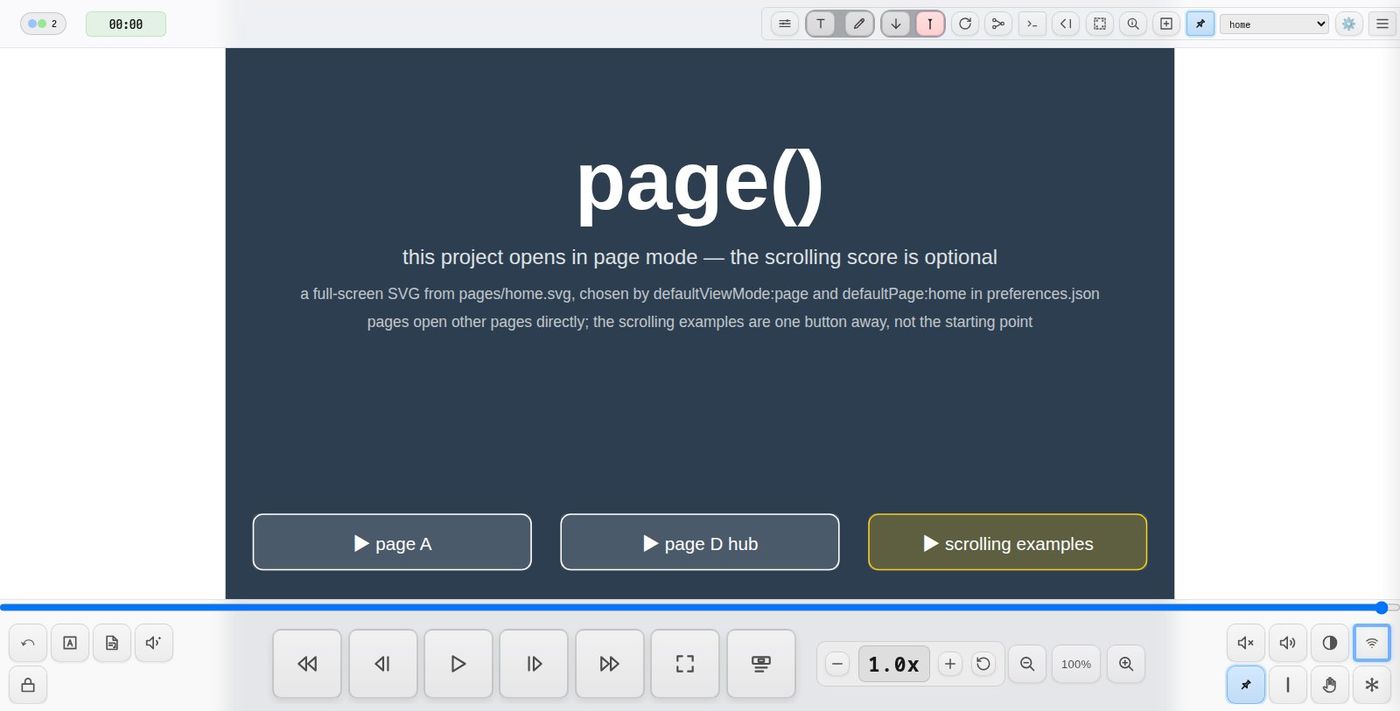The image size is (1400, 711).
Task: Click the fullscreen corners button
Action: (x=685, y=663)
